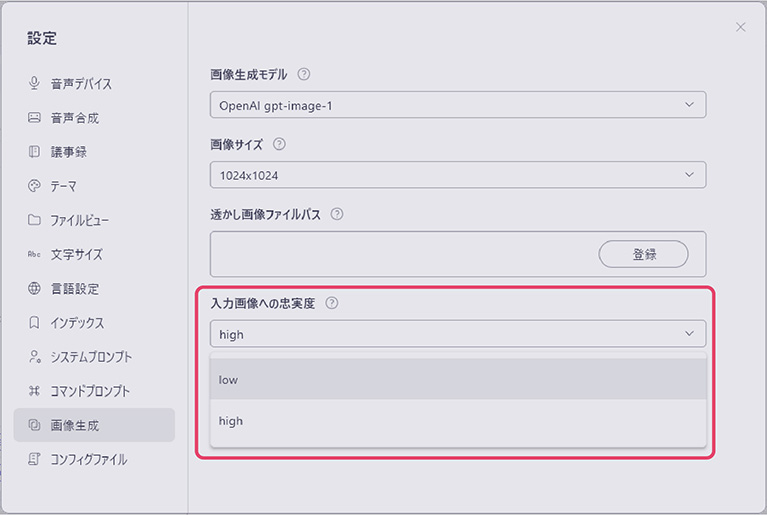Open the 画像生成モデル dropdown

click(x=457, y=105)
